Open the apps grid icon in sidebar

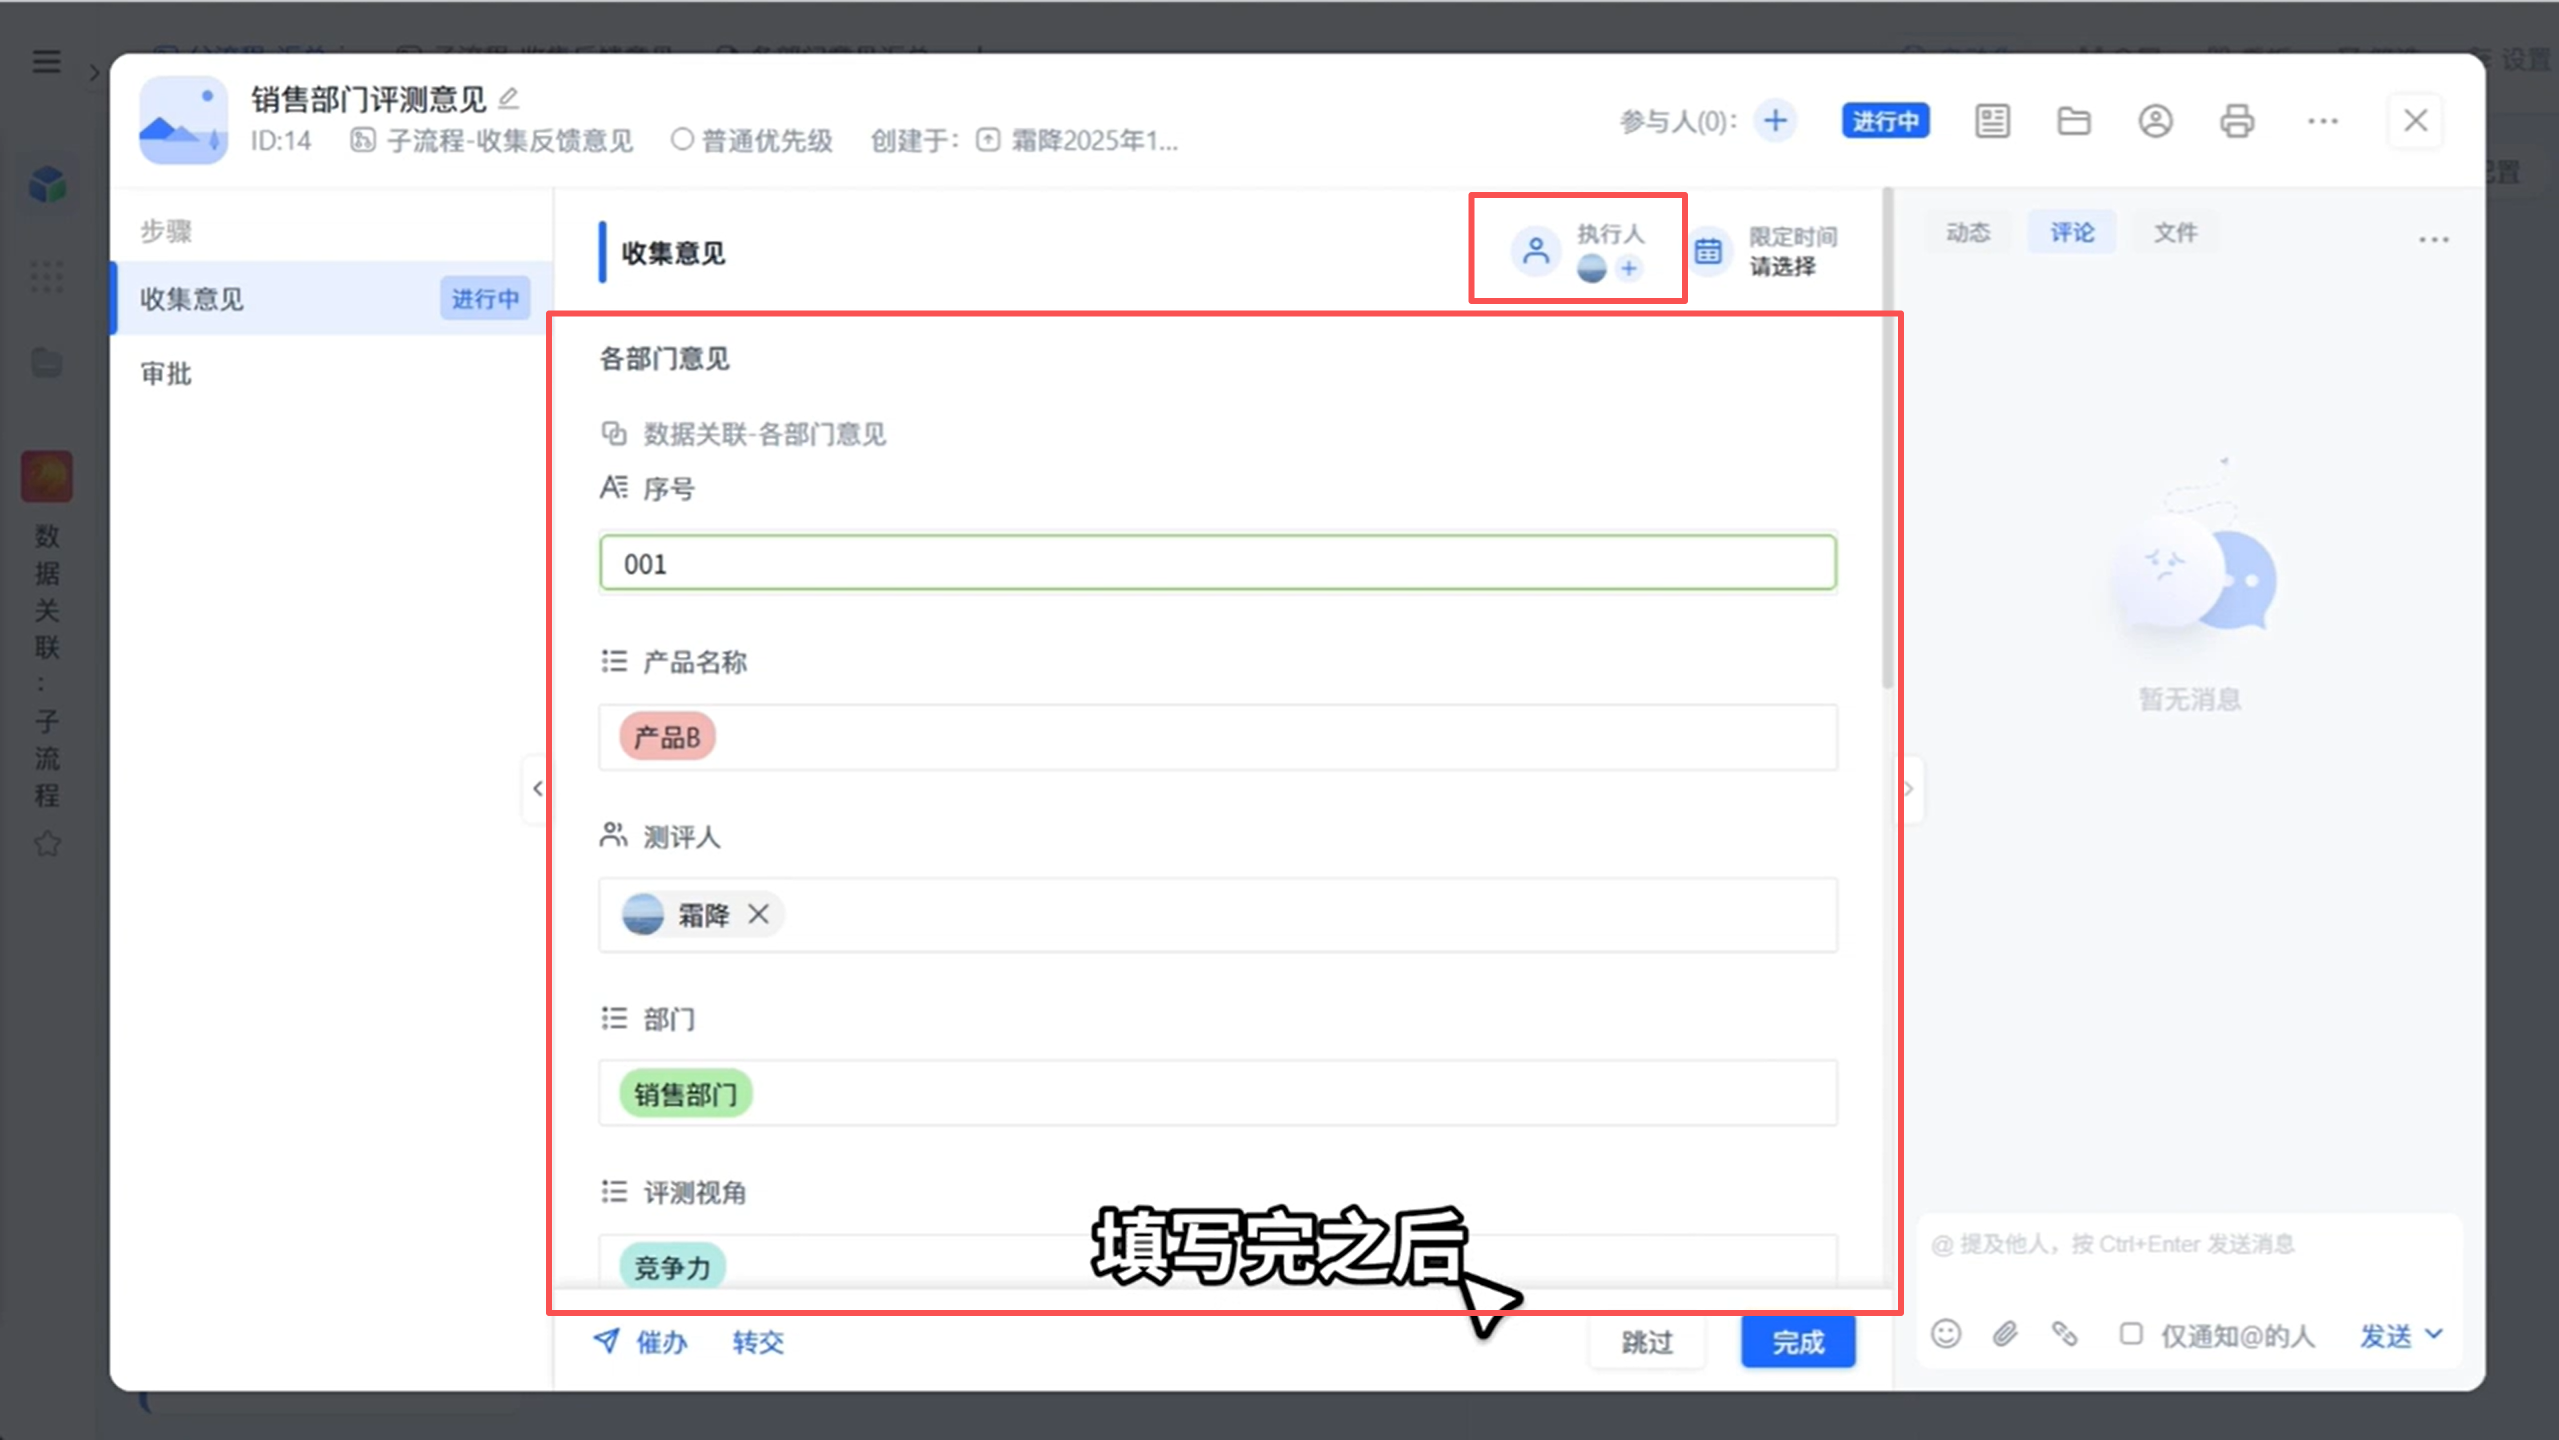click(x=46, y=277)
